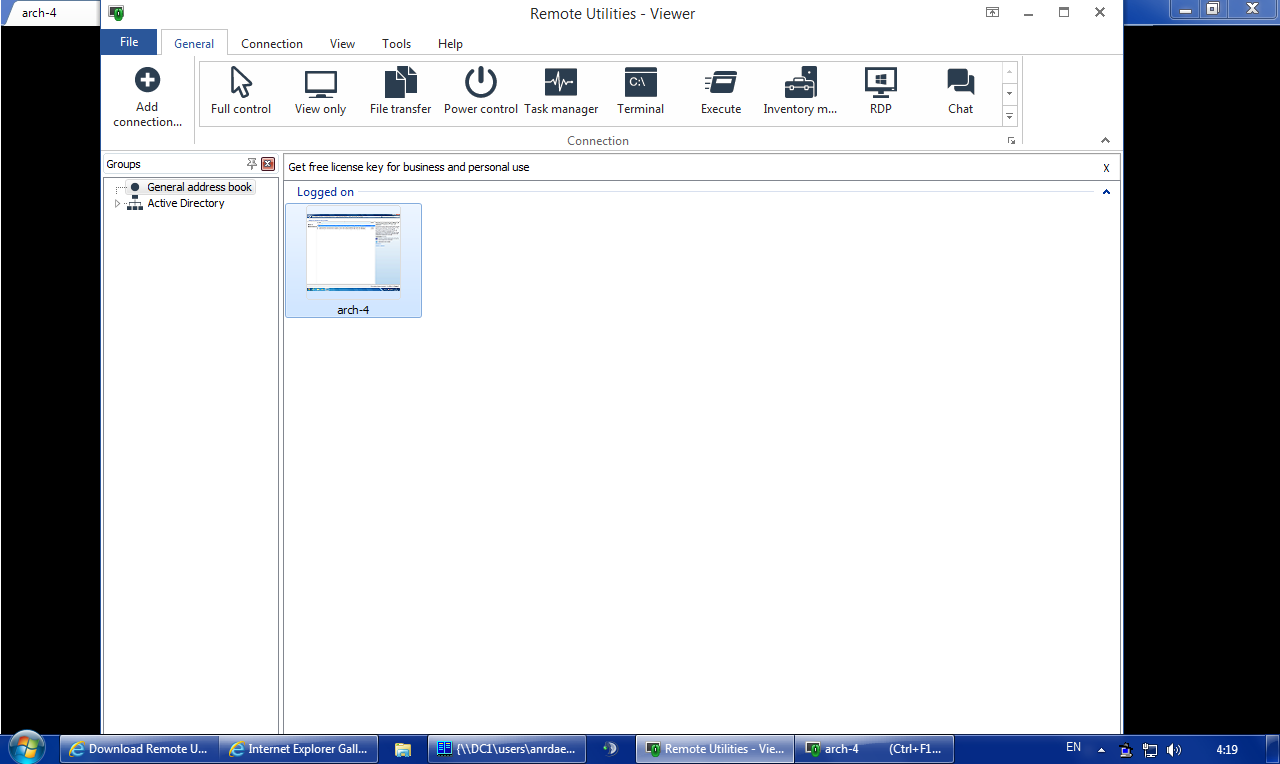1280x764 pixels.
Task: Select the View only mode
Action: (320, 92)
